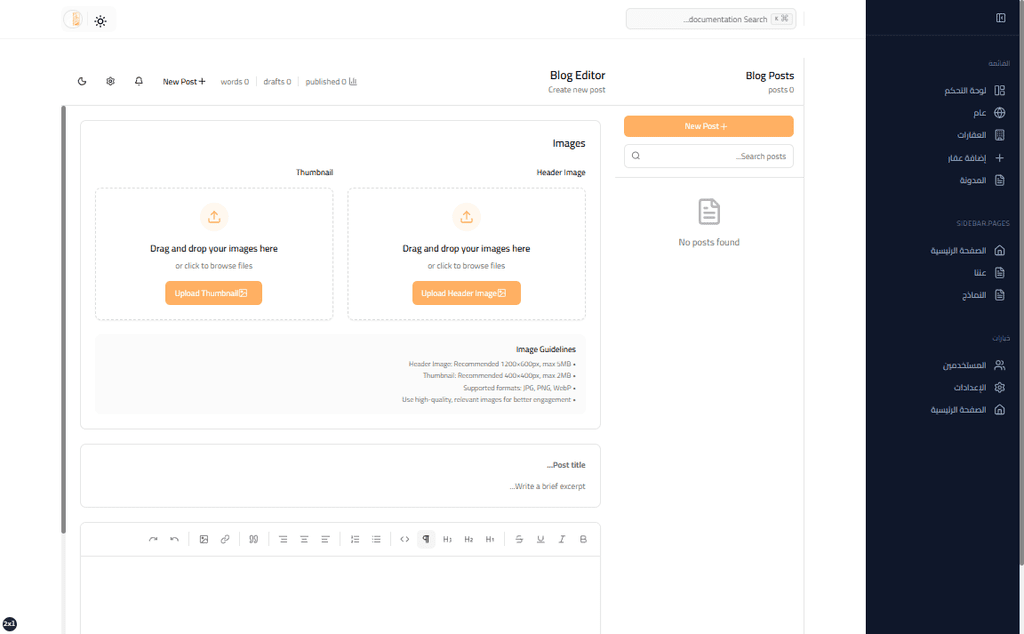
Task: Open the user avatar menu
Action: (74, 20)
